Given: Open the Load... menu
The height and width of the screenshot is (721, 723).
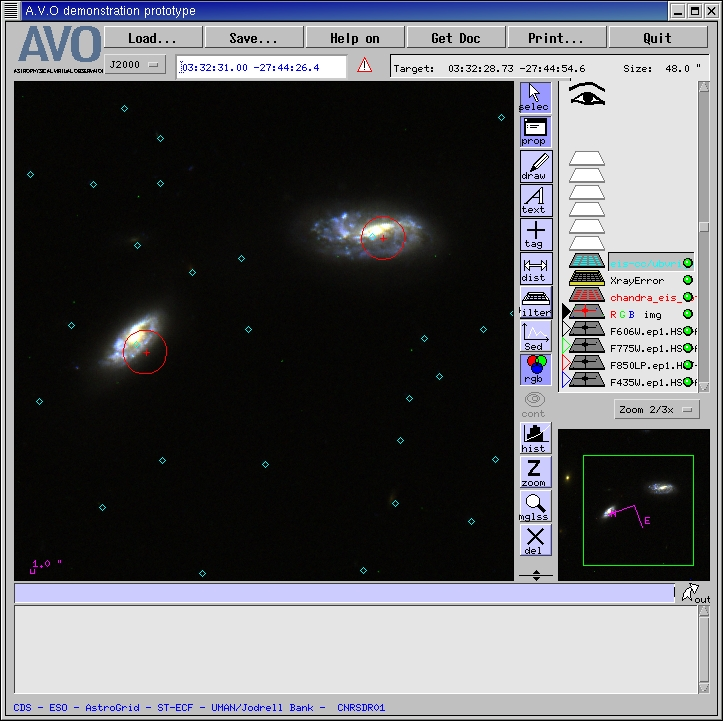Looking at the screenshot, I should click(x=152, y=38).
